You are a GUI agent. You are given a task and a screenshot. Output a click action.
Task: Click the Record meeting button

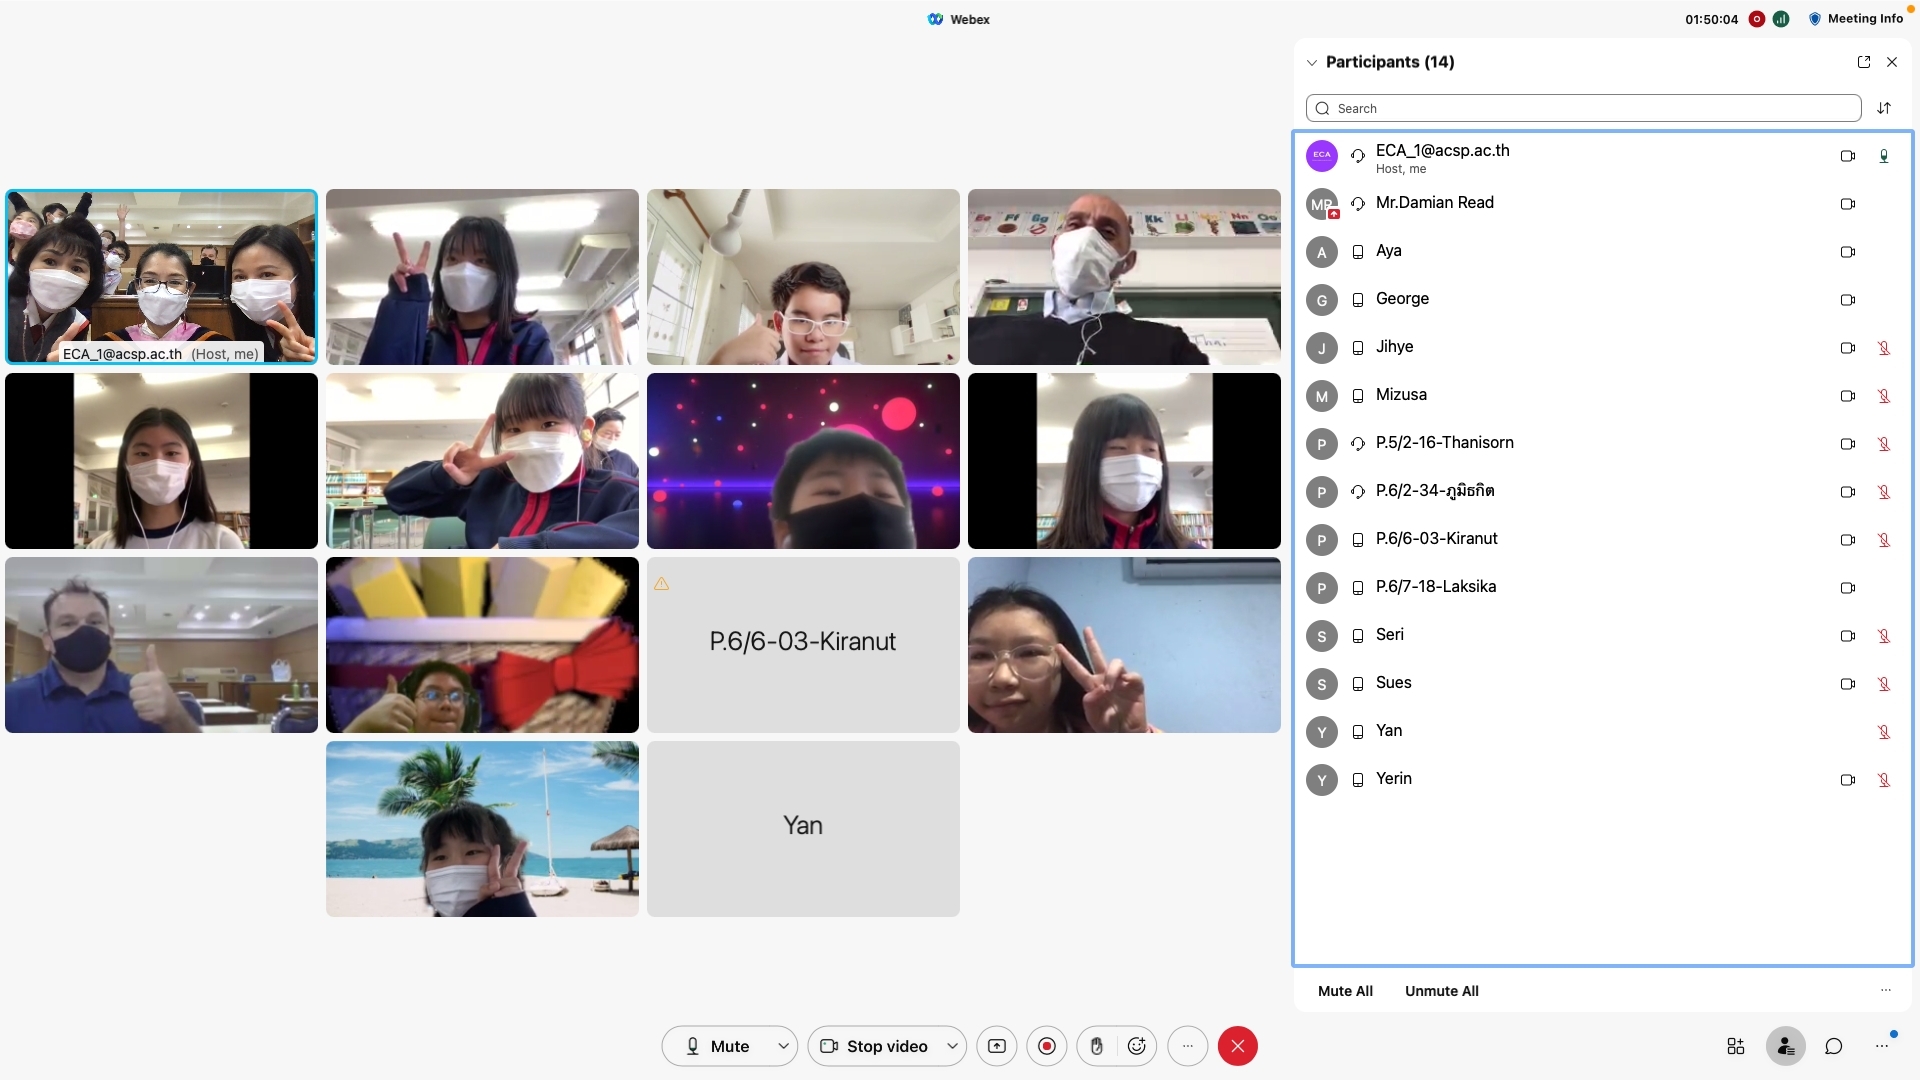point(1047,1046)
